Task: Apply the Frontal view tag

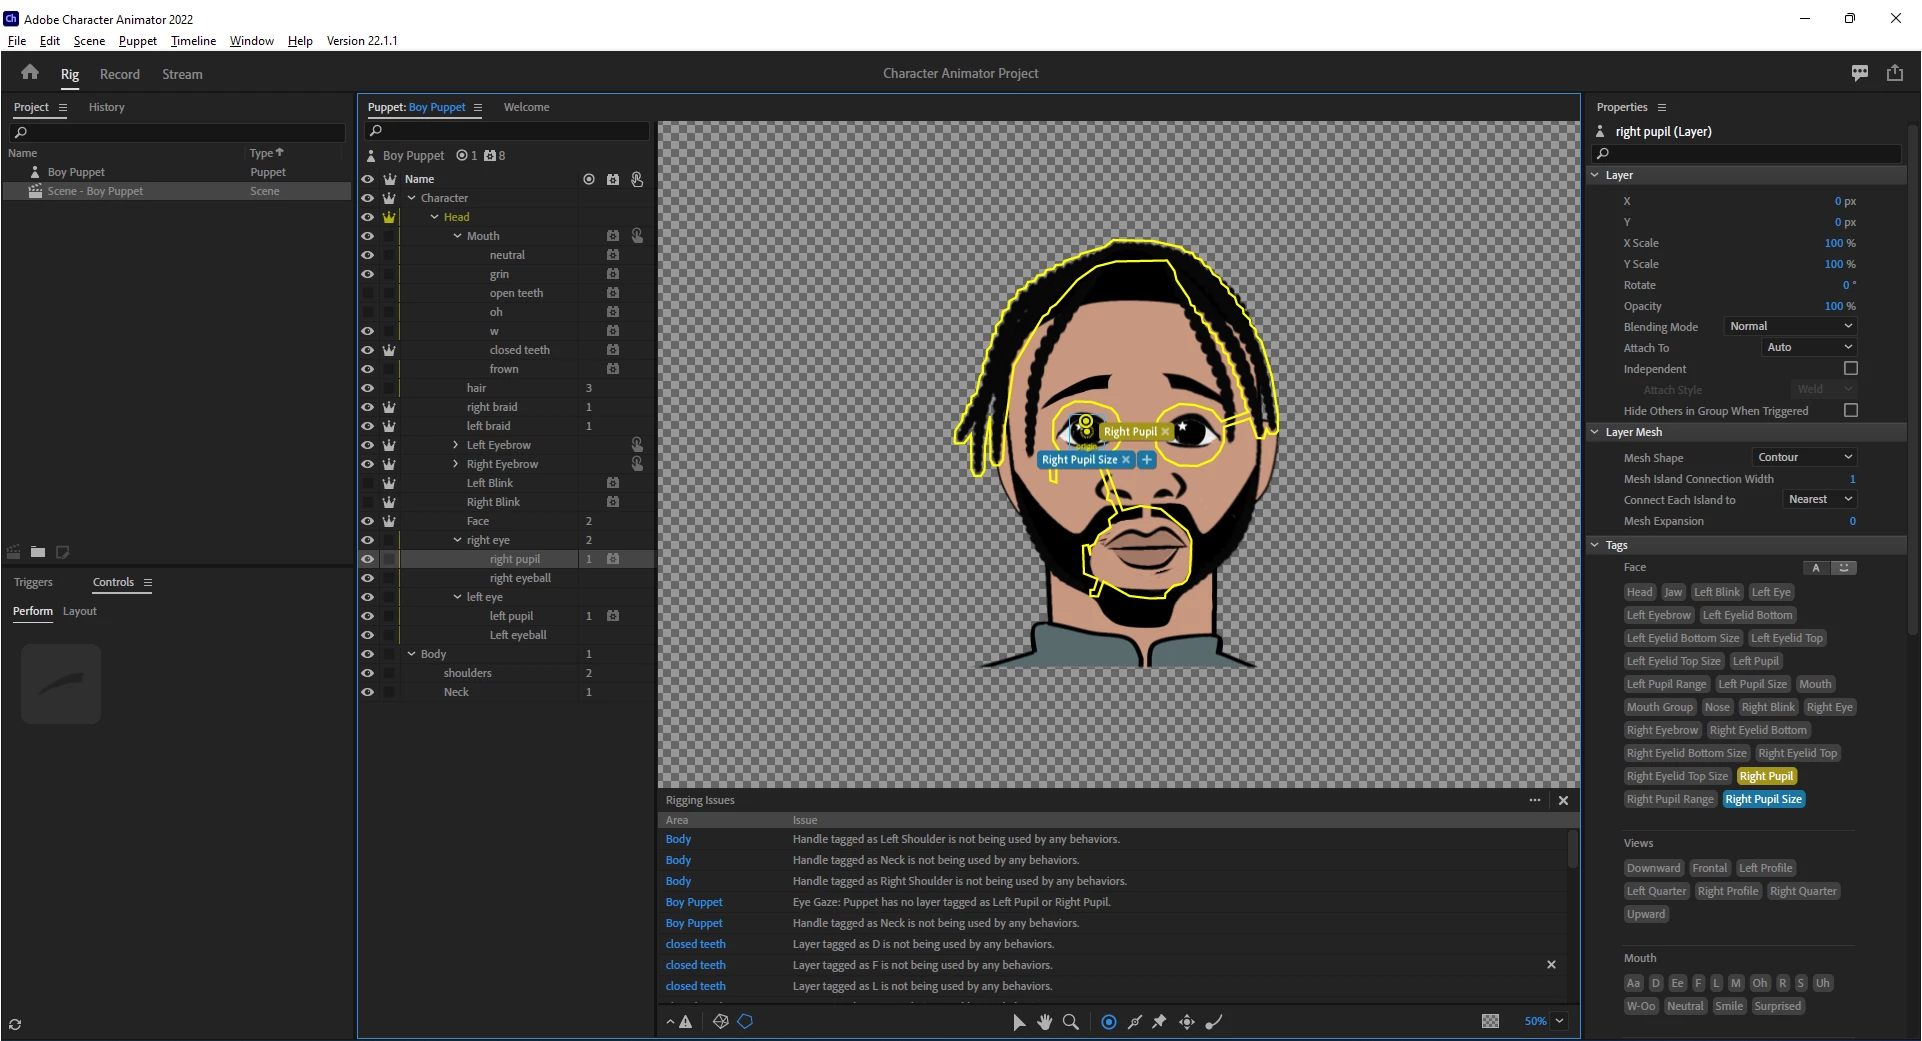Action: coord(1710,868)
